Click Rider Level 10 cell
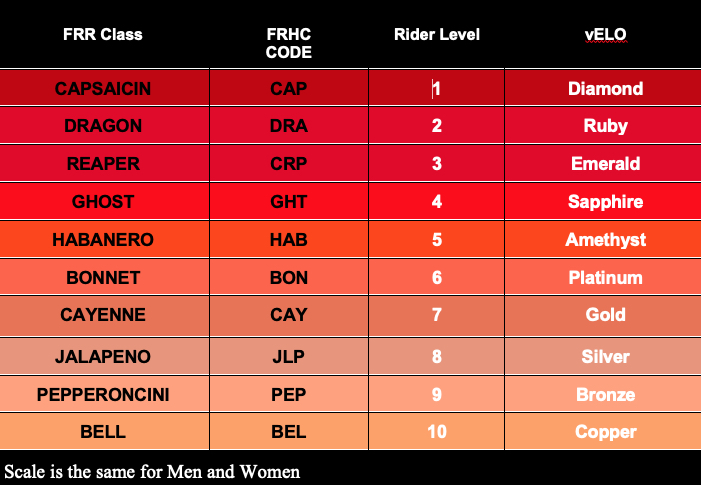The height and width of the screenshot is (485, 701). click(437, 431)
